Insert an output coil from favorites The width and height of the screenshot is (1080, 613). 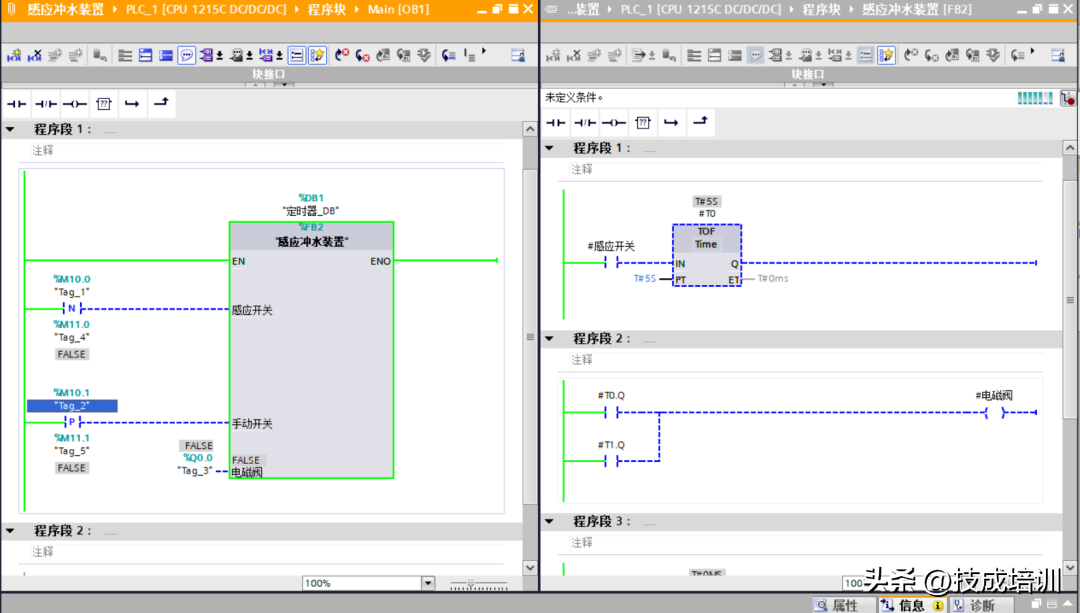(x=74, y=103)
